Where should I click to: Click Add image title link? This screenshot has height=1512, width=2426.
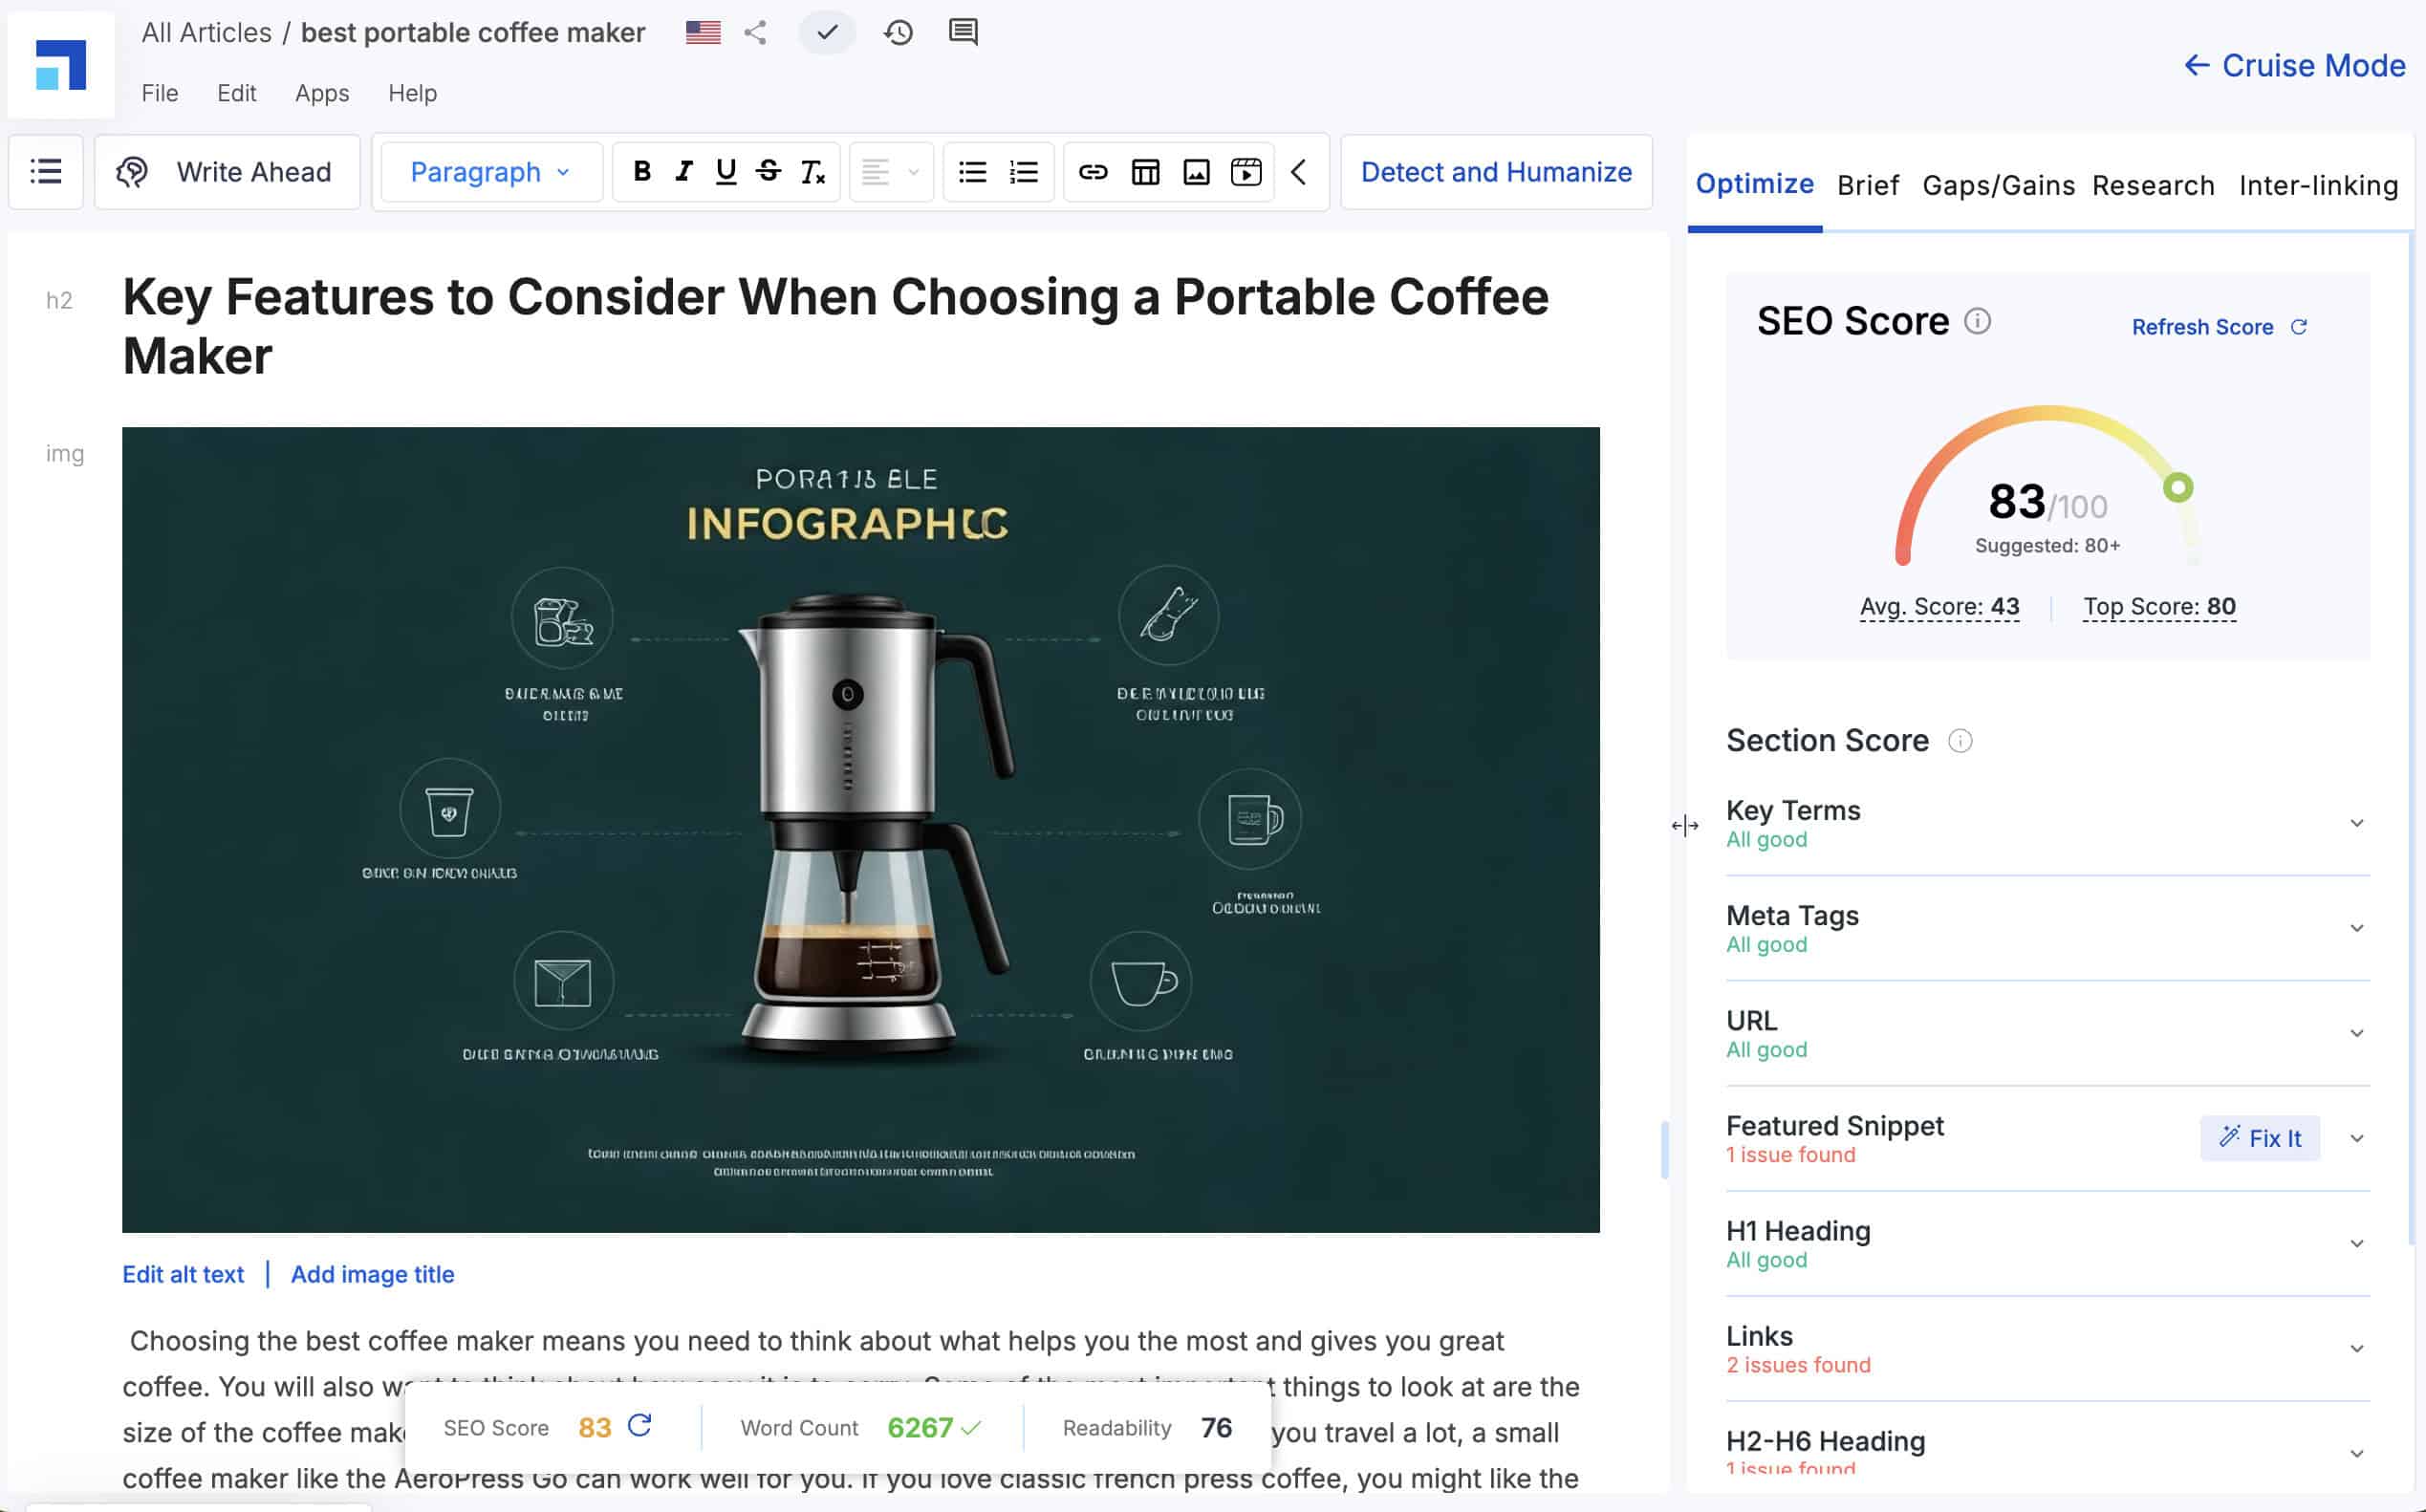tap(372, 1274)
